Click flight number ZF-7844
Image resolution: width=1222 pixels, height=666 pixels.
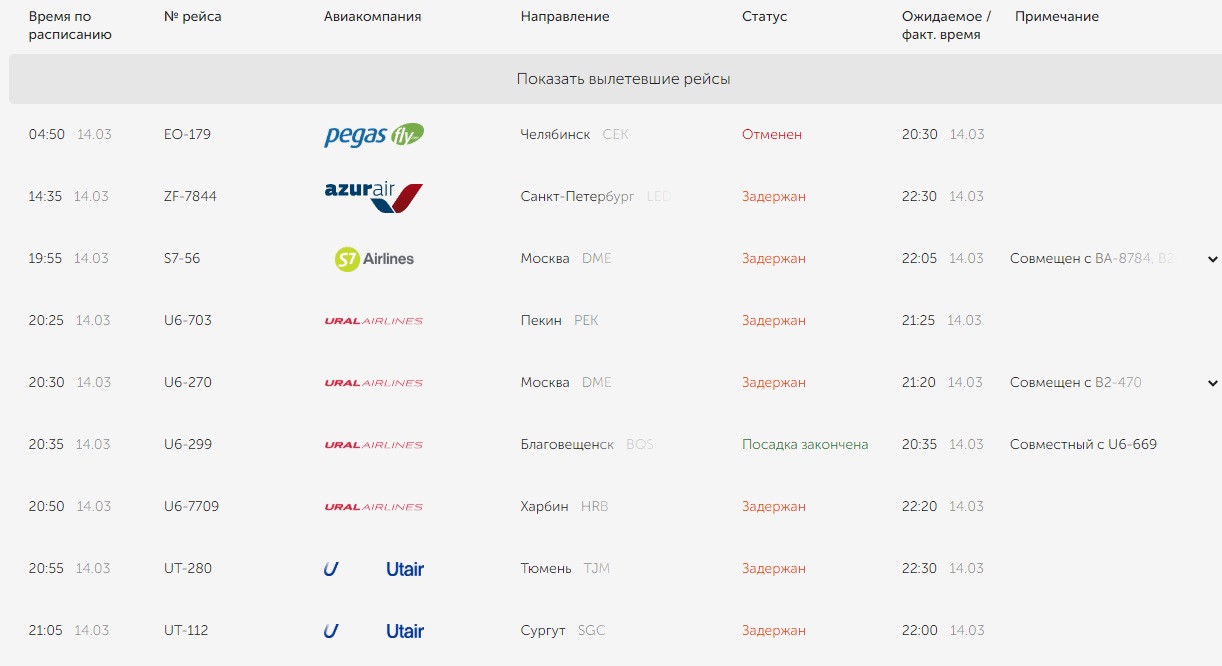click(x=190, y=196)
